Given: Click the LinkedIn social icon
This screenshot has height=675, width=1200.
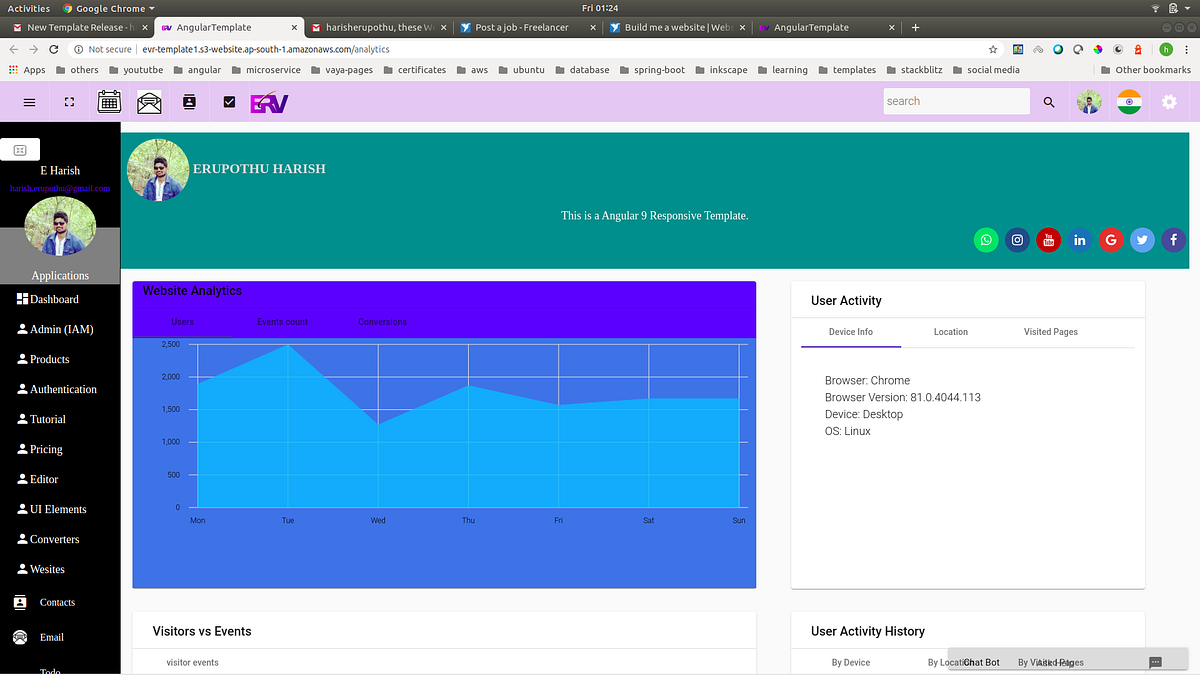Looking at the screenshot, I should [x=1079, y=239].
